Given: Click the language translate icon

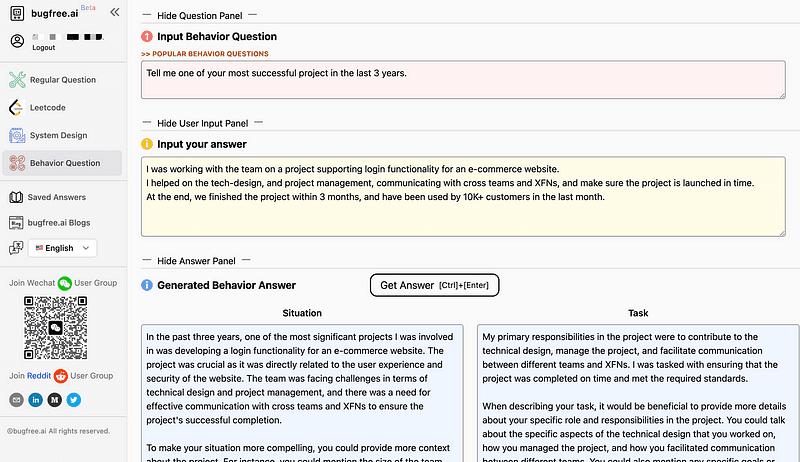Looking at the screenshot, I should [16, 248].
